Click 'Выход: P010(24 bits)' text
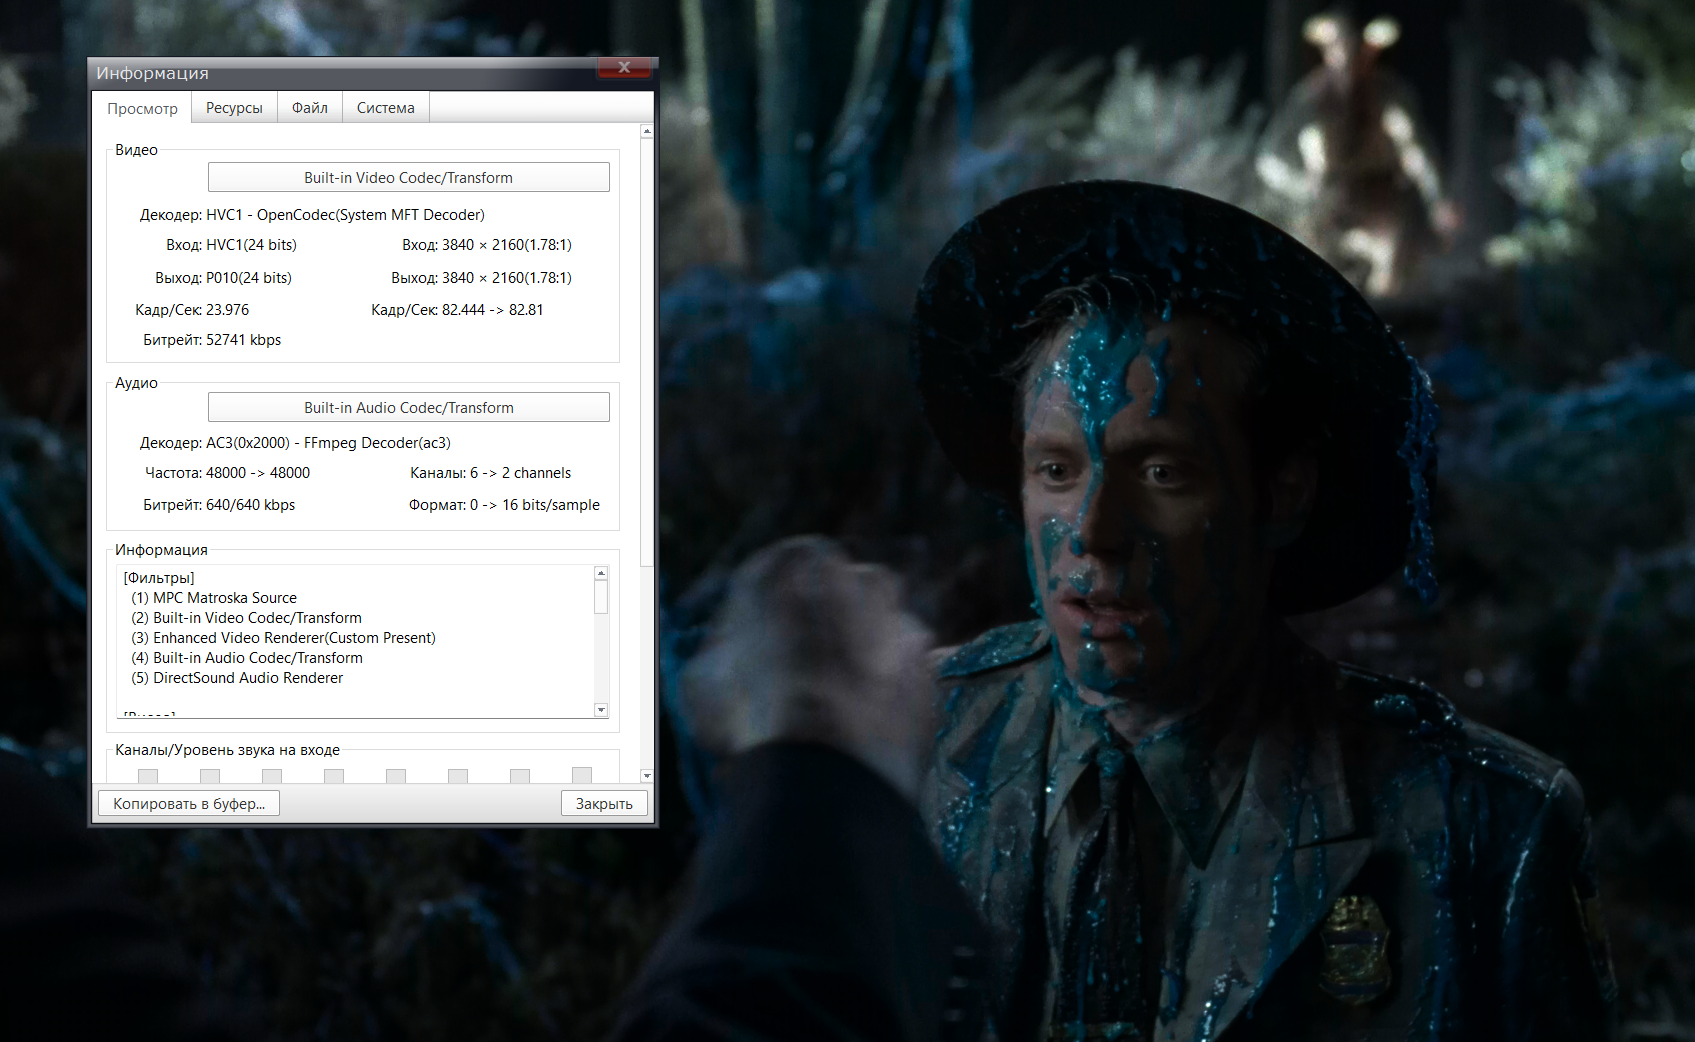 tap(223, 278)
